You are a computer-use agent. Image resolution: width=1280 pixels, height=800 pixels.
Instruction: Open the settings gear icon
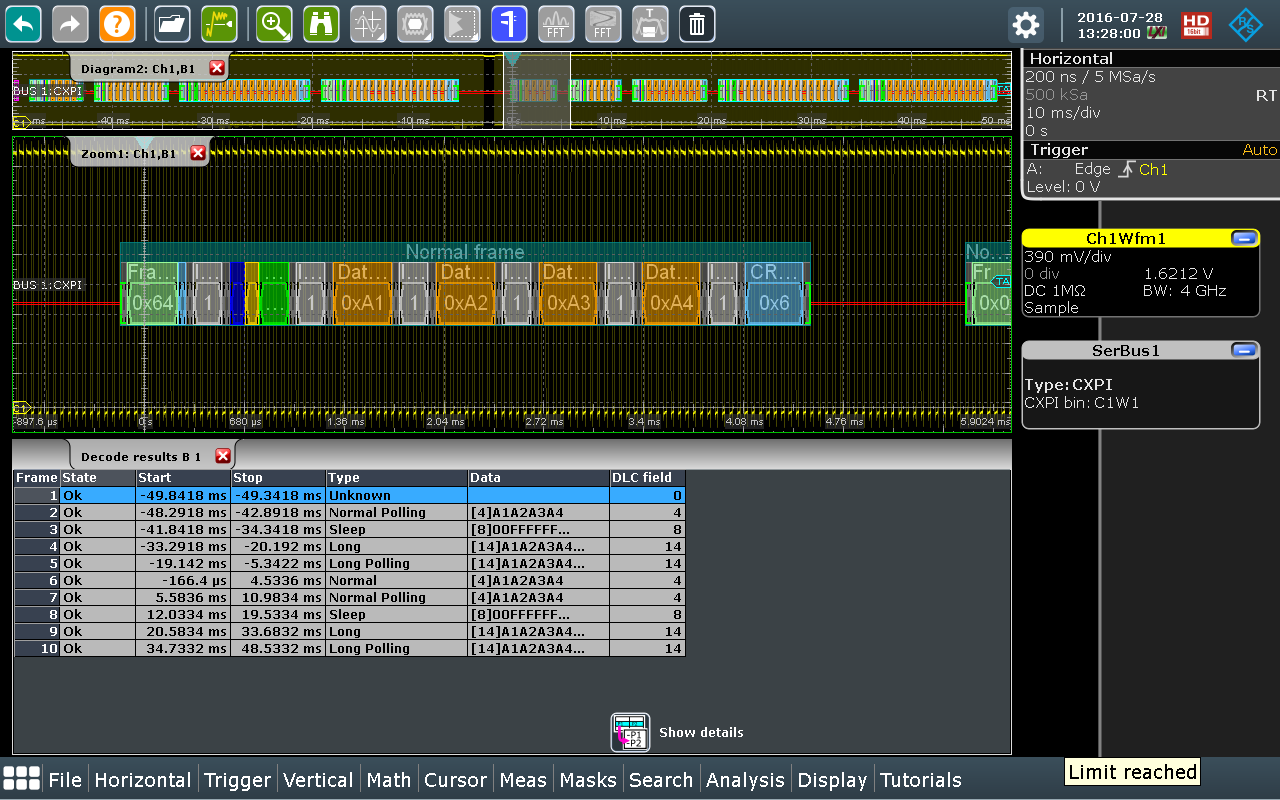click(x=1025, y=24)
